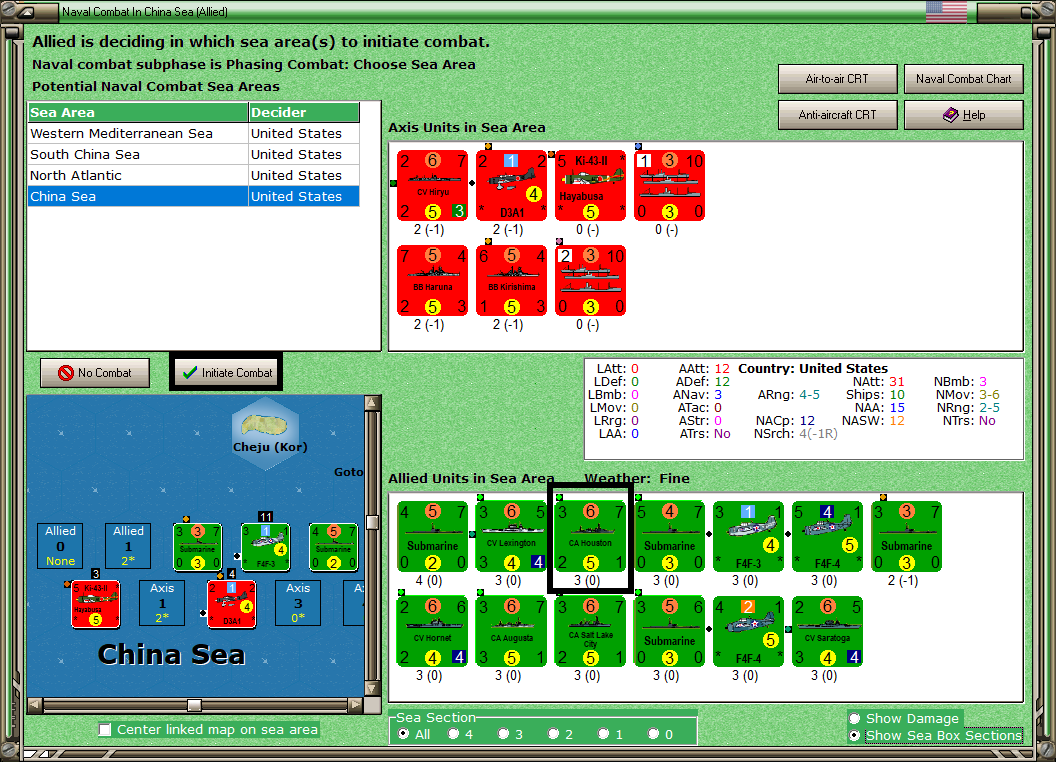Choose the CA Augusta cruiser counter
Image resolution: width=1056 pixels, height=762 pixels.
511,631
